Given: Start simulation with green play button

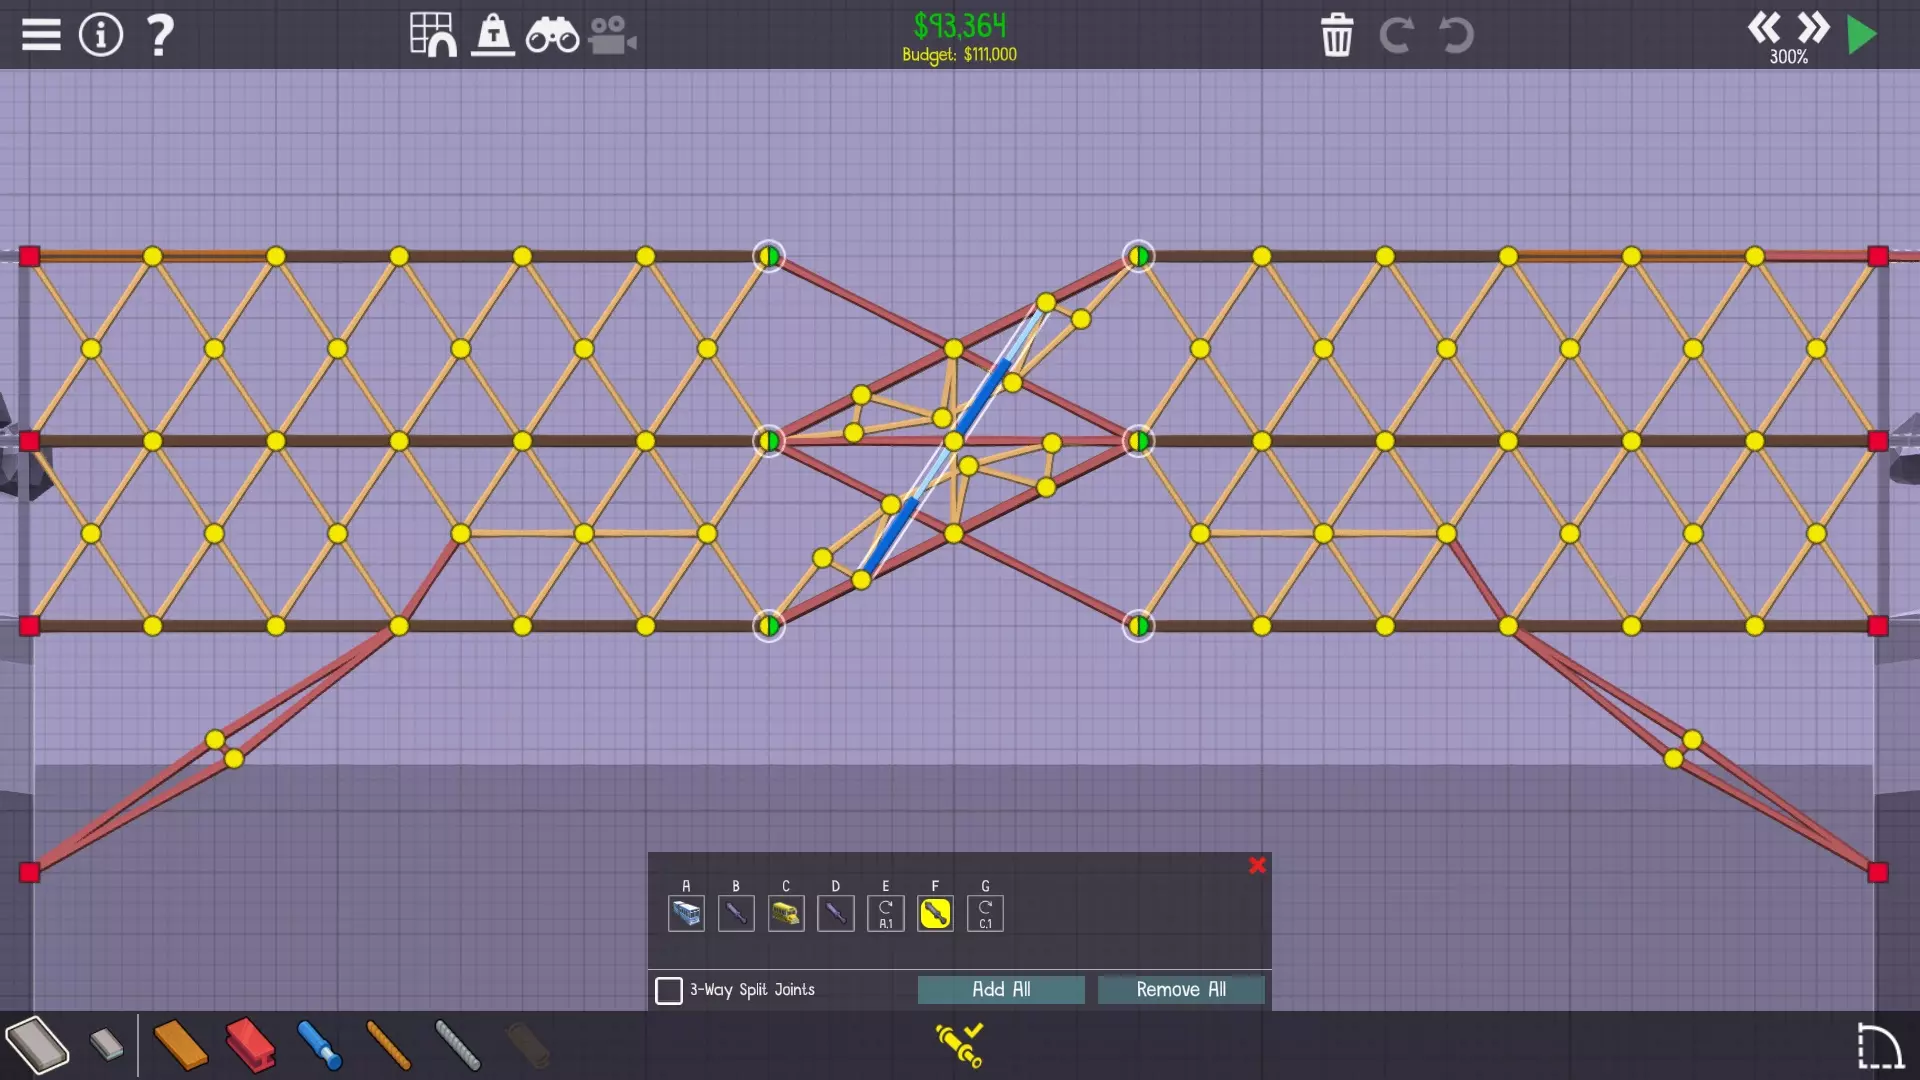Looking at the screenshot, I should pos(1861,35).
